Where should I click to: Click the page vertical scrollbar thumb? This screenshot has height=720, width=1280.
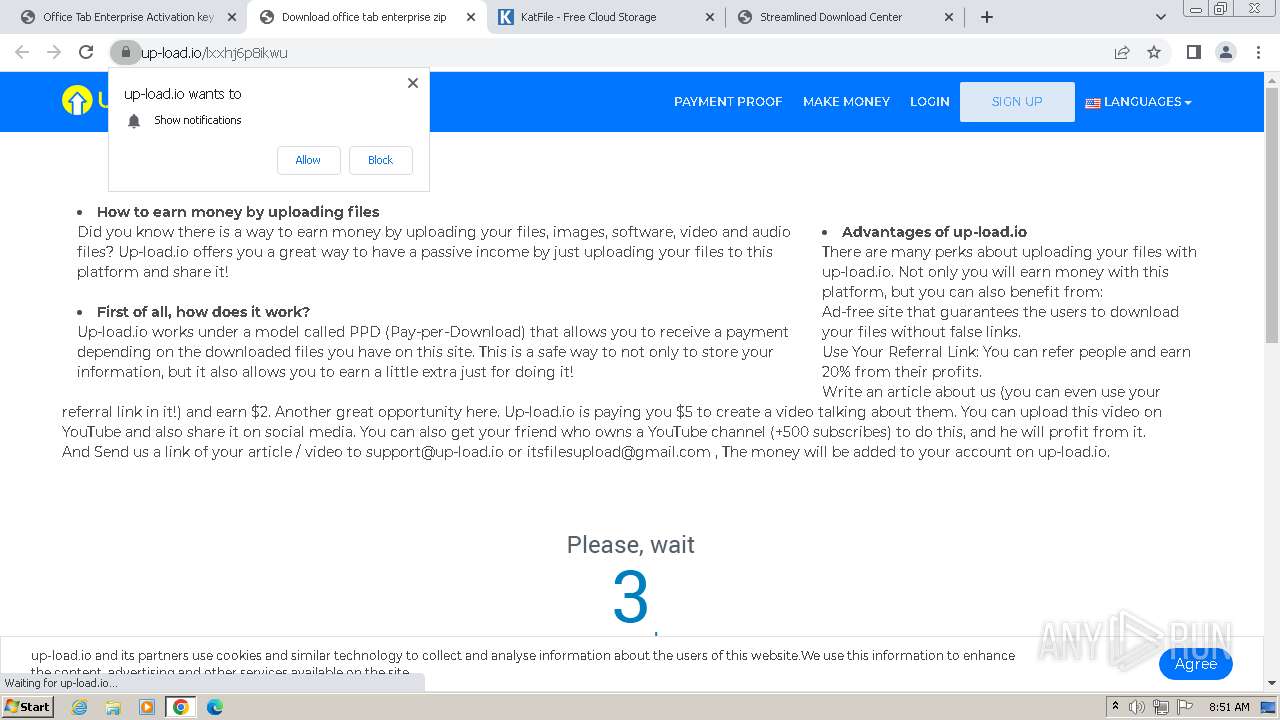1272,215
